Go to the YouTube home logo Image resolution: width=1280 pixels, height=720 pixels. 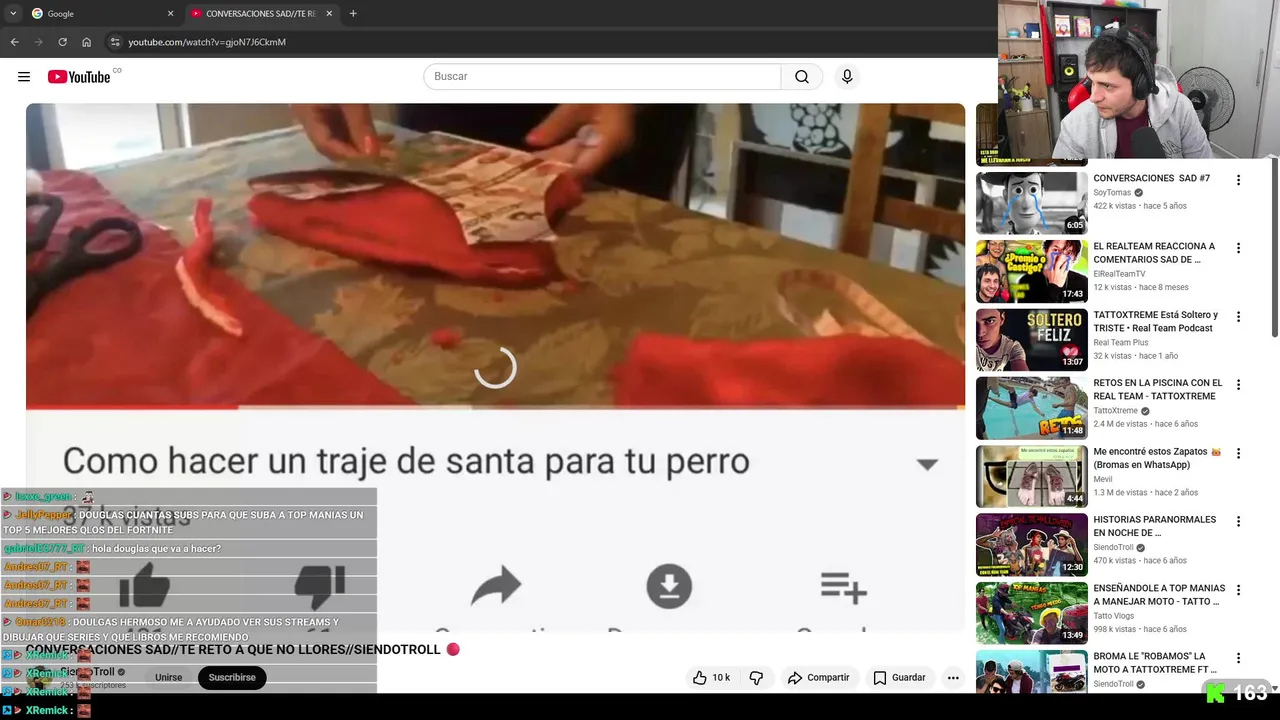79,77
